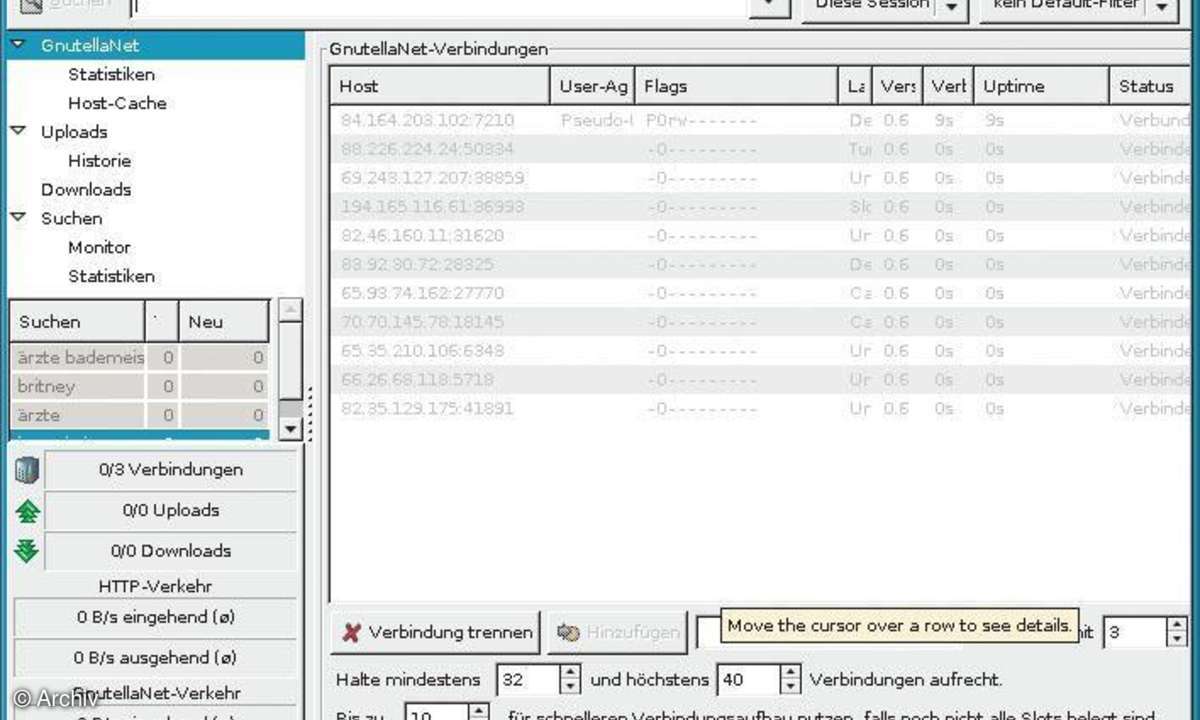
Task: Sort connections by Host column
Action: (440, 86)
